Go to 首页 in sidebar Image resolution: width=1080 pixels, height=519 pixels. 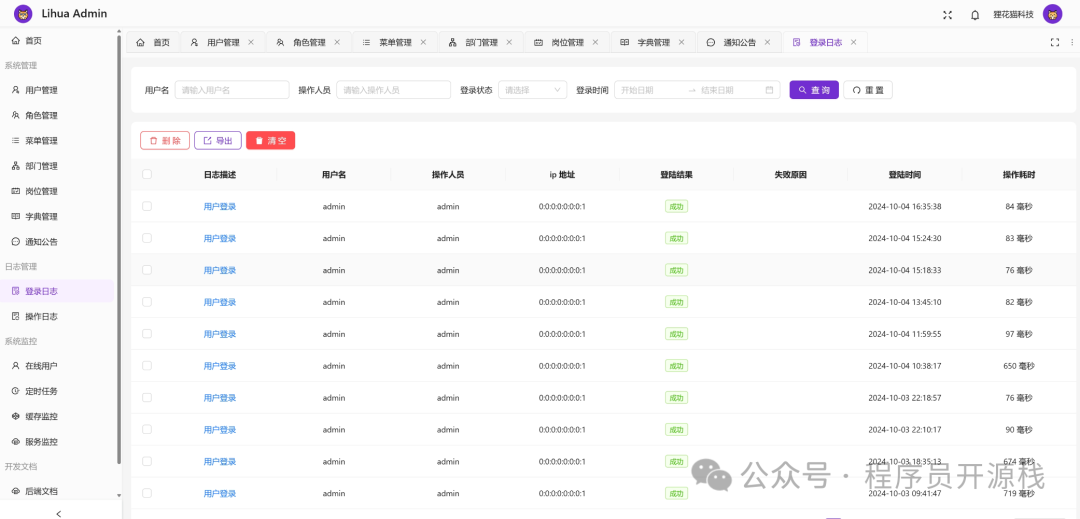click(x=57, y=41)
